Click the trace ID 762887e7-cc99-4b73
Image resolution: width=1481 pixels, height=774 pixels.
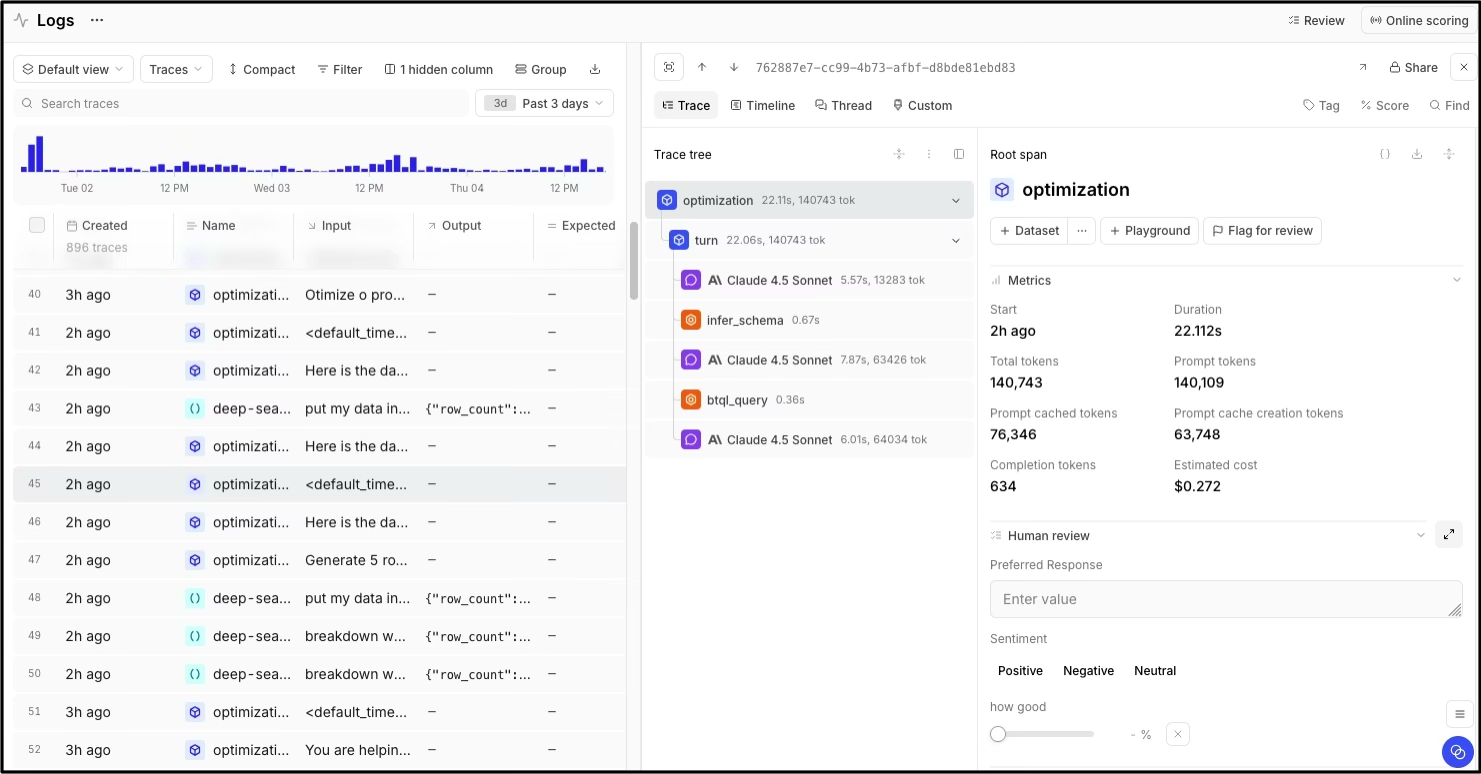(x=885, y=67)
